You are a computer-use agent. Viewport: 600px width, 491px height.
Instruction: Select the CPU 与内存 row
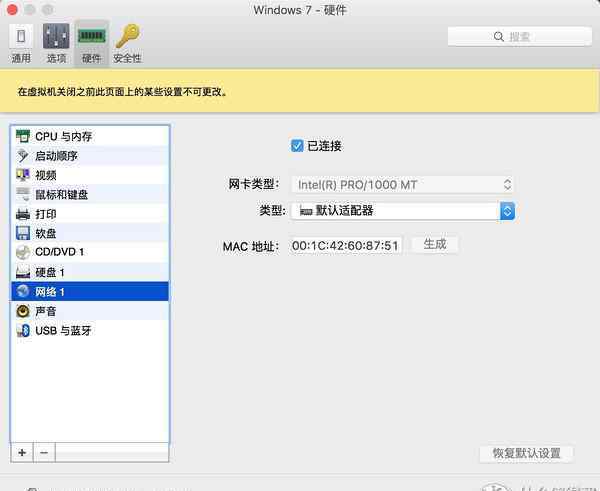[90, 136]
